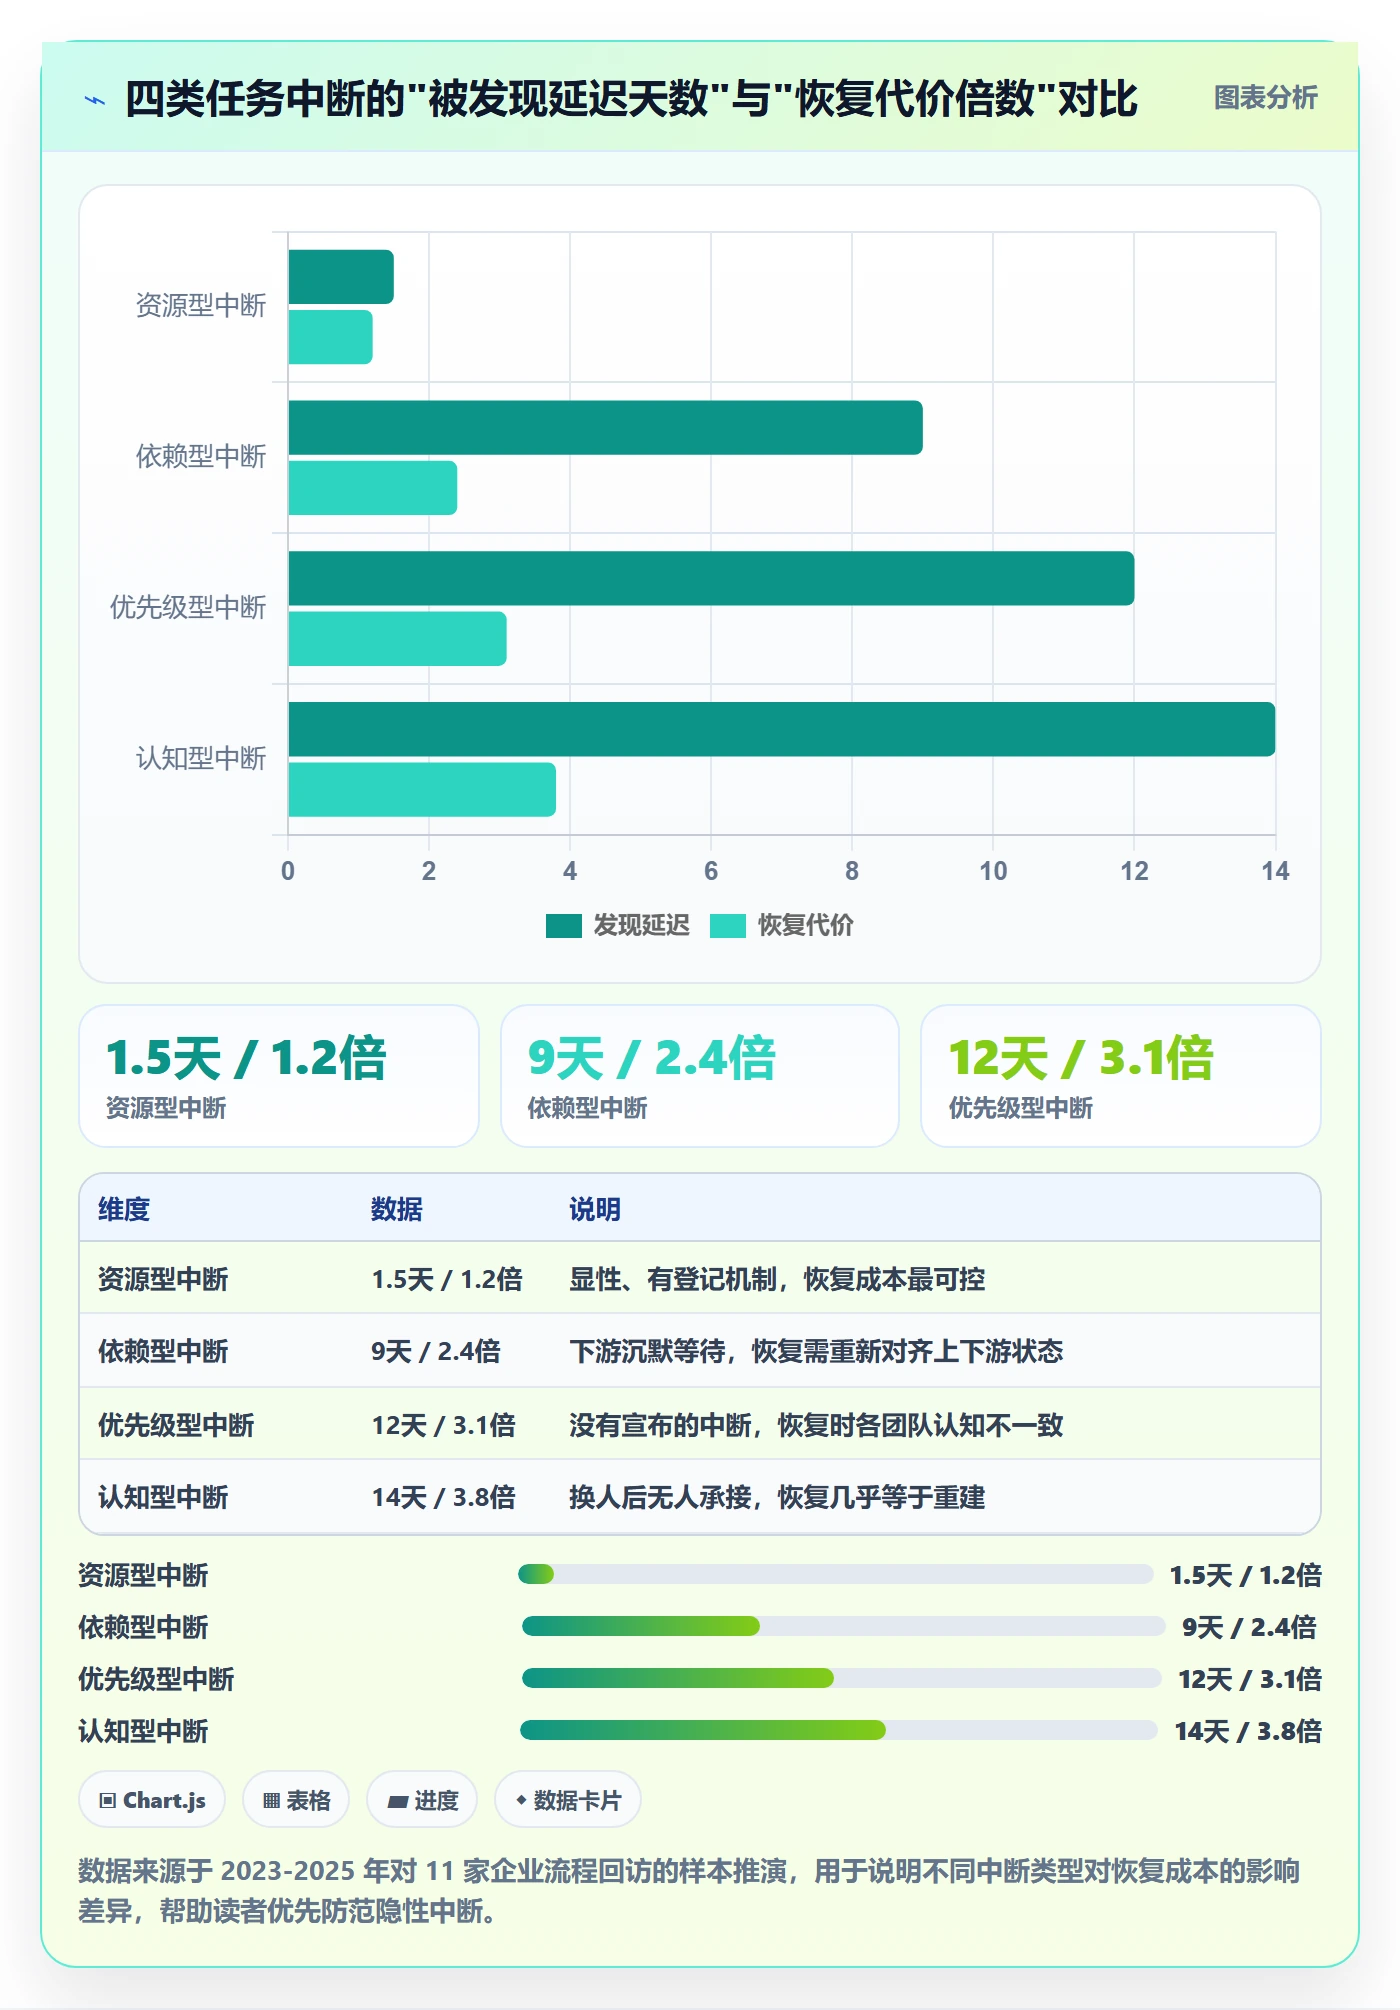Toggle the 恢复代价 legend color box
The width and height of the screenshot is (1400, 2010).
click(x=728, y=926)
